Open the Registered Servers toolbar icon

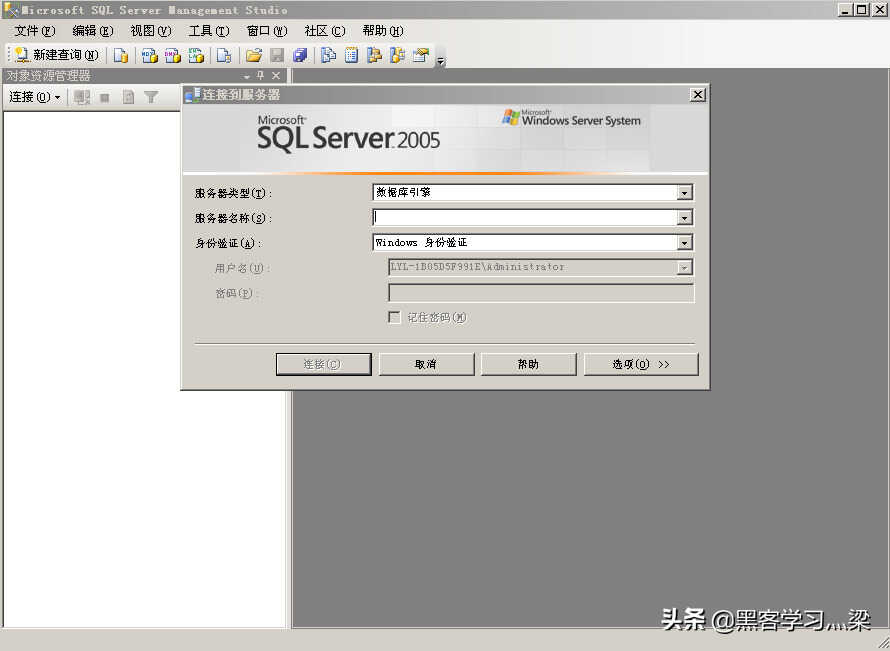328,55
